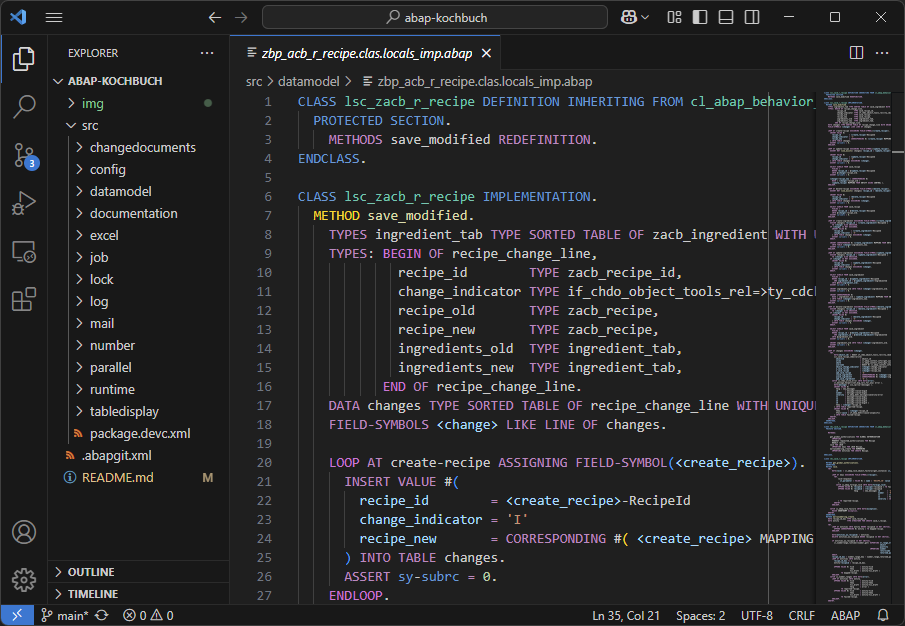Screen dimensions: 905x626
Task: Open Explorer Views and More Actions
Action: [x=207, y=53]
